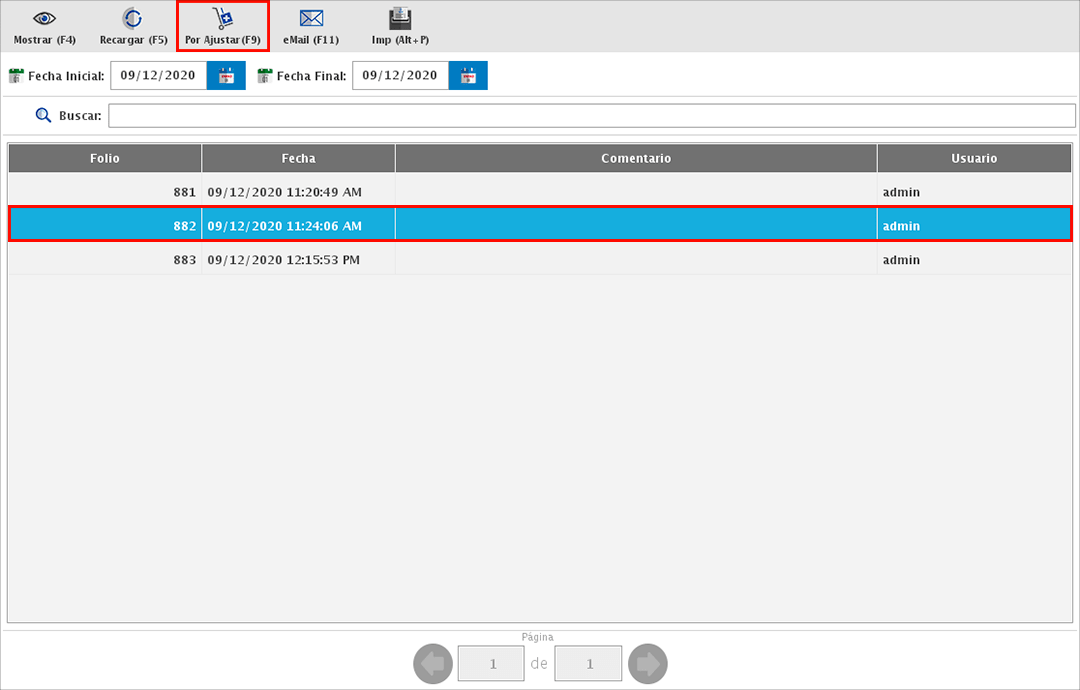The width and height of the screenshot is (1080, 690).
Task: Reload the list with Recargar (F5)
Action: pyautogui.click(x=132, y=19)
